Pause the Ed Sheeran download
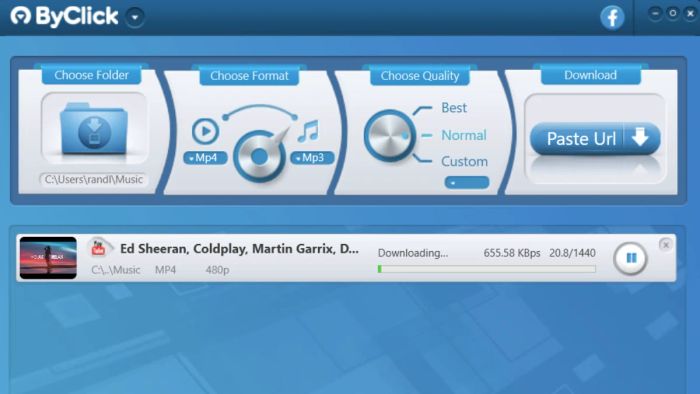700x394 pixels. (631, 258)
